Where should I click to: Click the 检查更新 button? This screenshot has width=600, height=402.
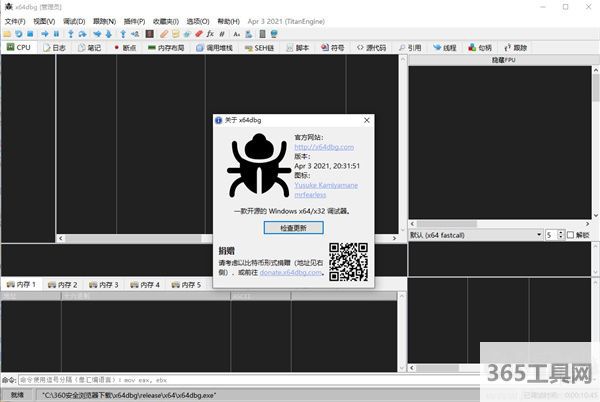pyautogui.click(x=293, y=227)
